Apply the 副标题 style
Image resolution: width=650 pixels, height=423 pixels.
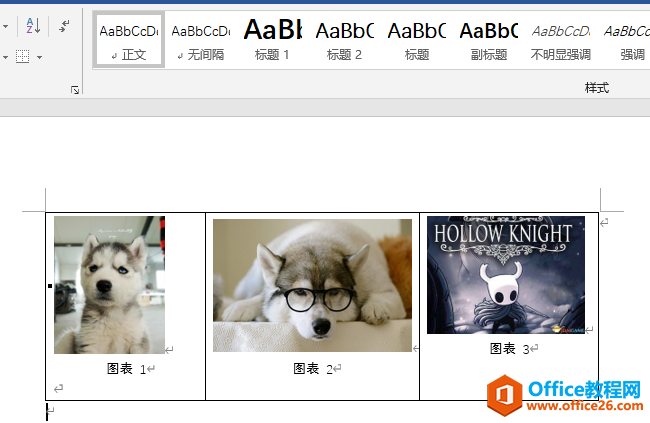coord(489,40)
